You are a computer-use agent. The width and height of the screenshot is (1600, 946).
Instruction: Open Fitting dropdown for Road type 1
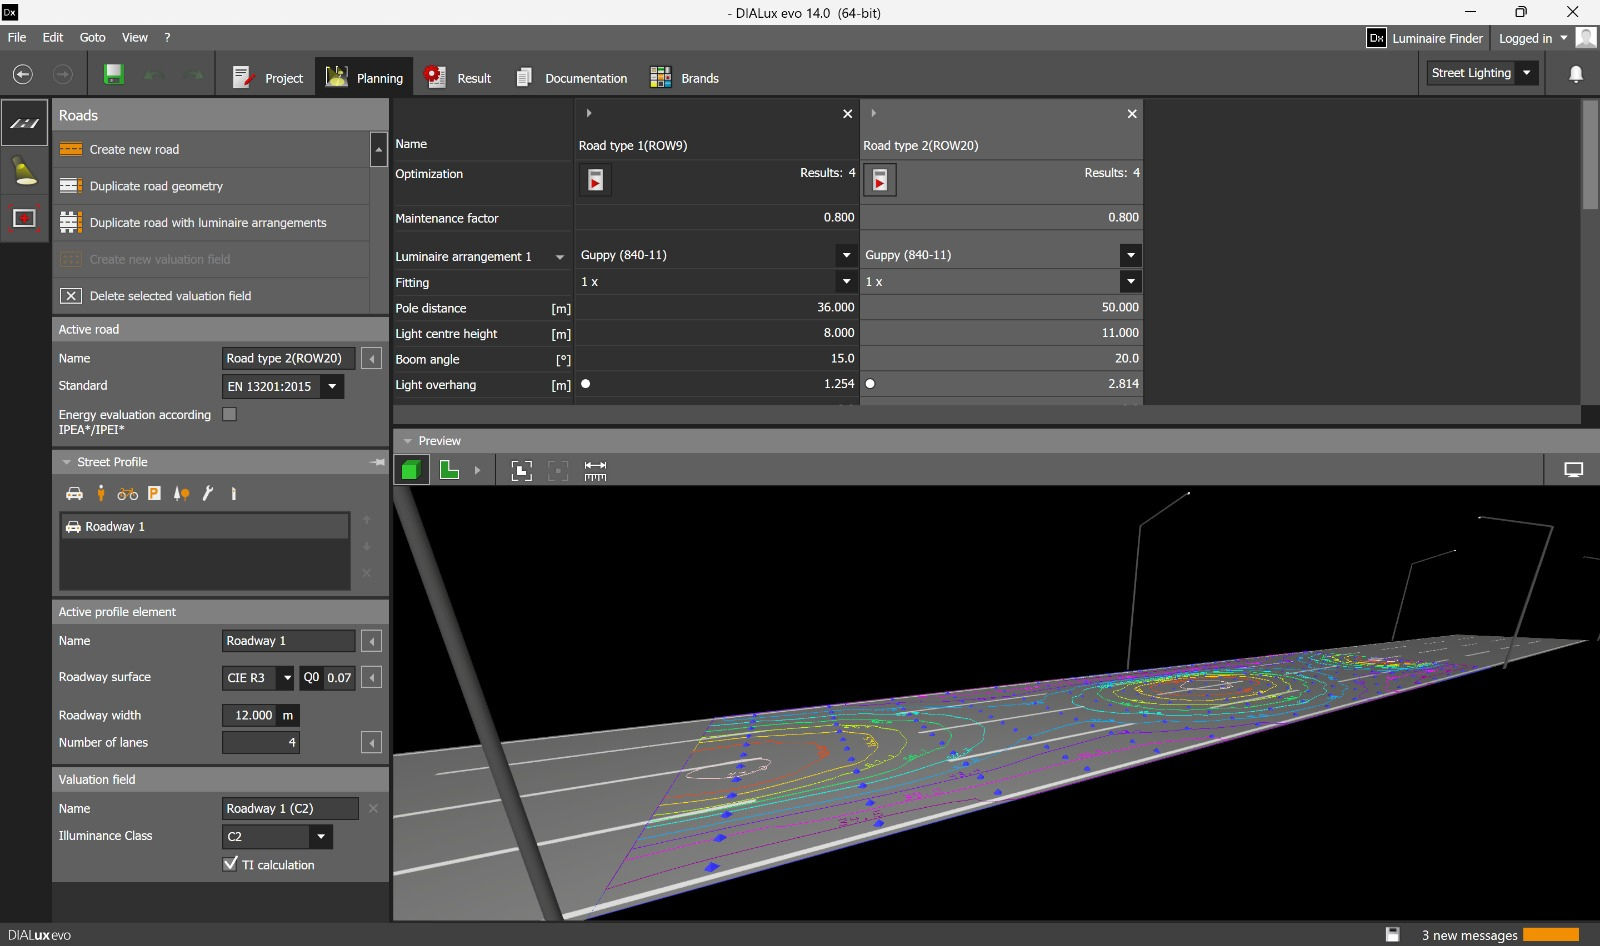[847, 282]
